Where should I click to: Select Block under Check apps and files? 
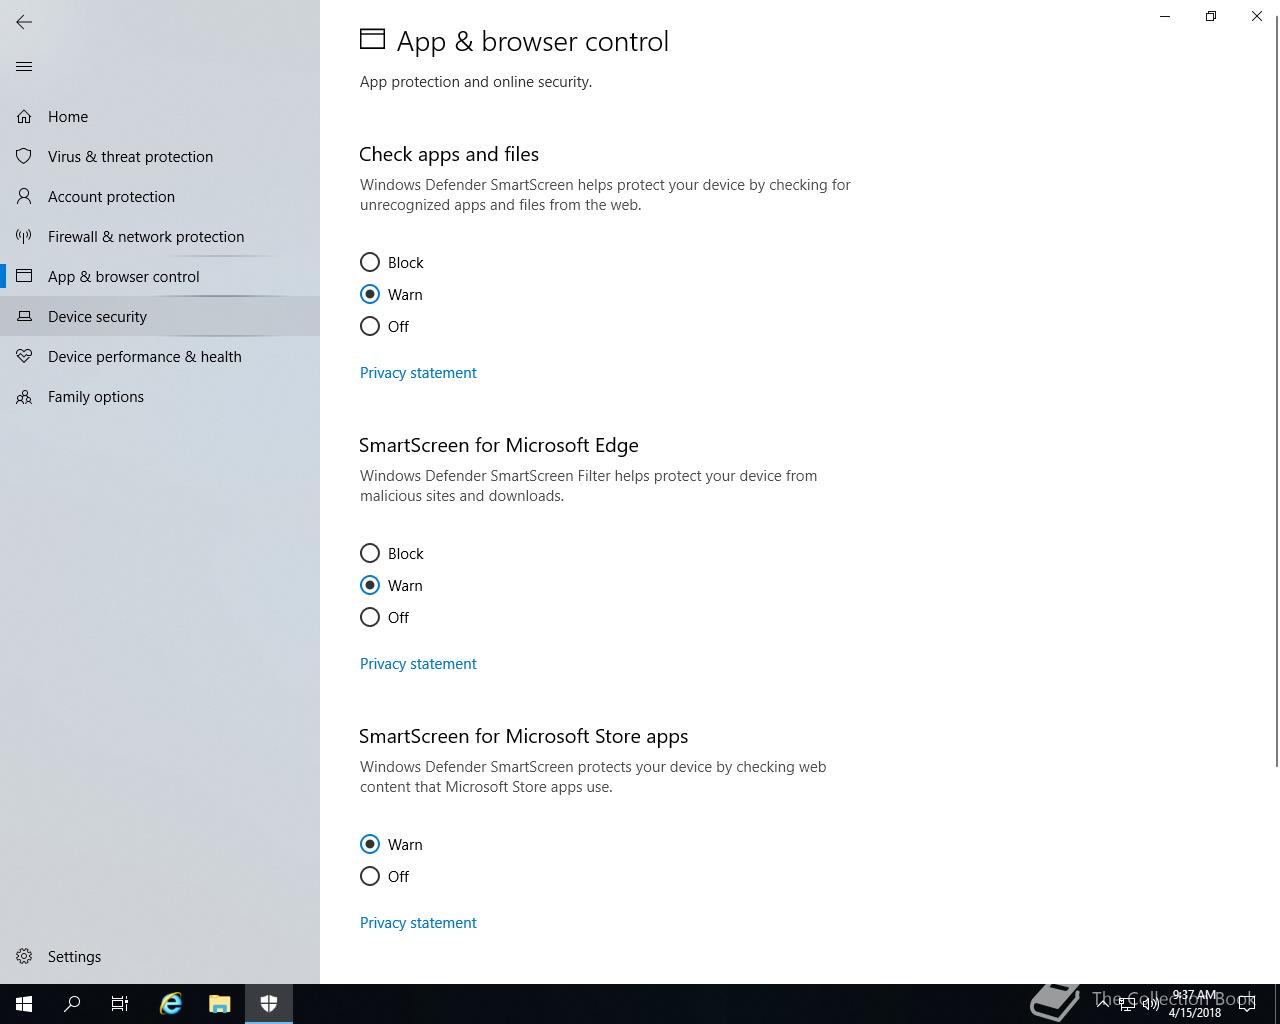coord(370,262)
